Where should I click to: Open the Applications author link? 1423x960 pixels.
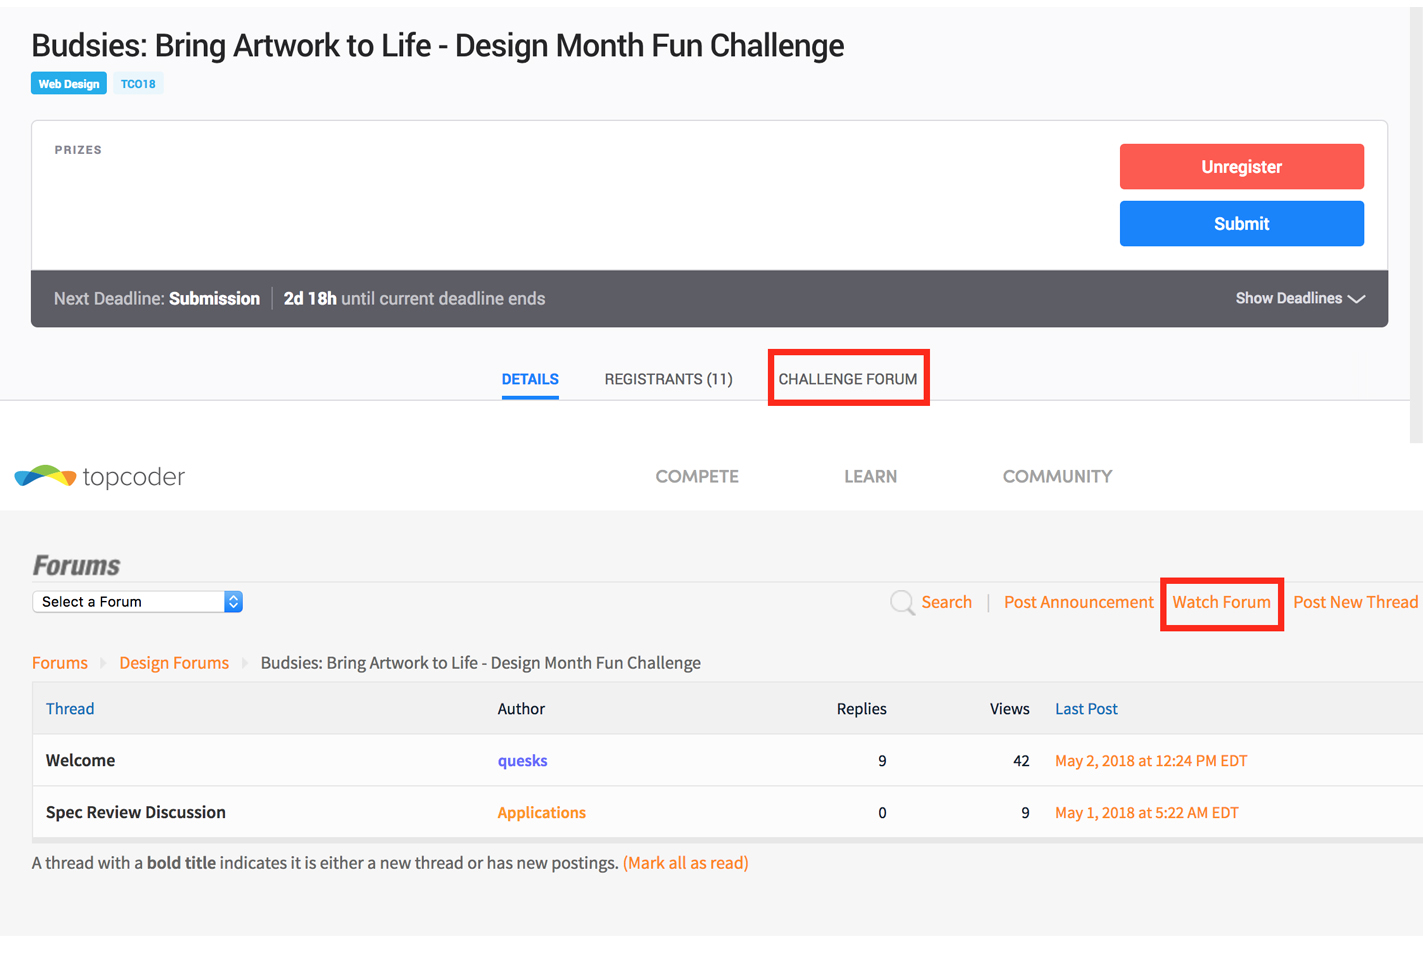pyautogui.click(x=541, y=813)
